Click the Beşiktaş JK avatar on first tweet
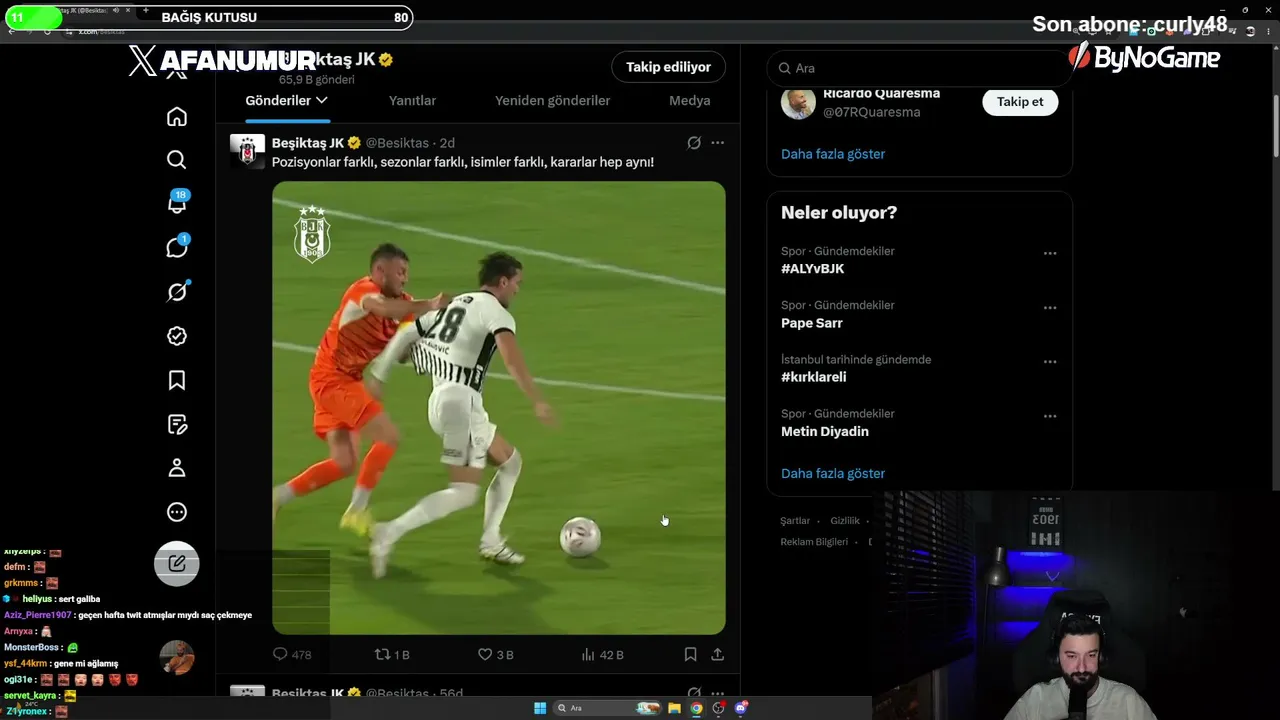This screenshot has width=1280, height=720. (248, 151)
